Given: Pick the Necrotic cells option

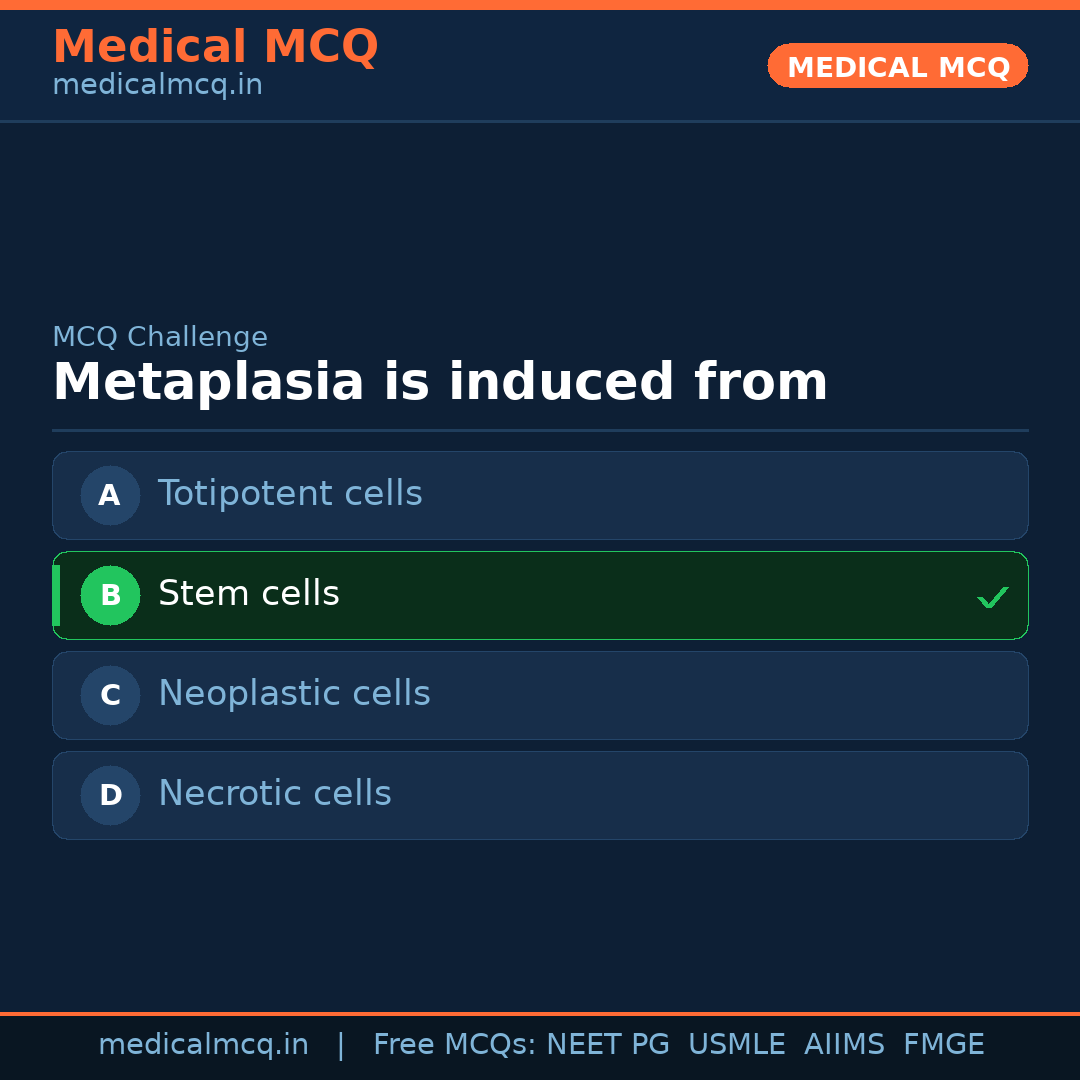Looking at the screenshot, I should click(x=275, y=794).
